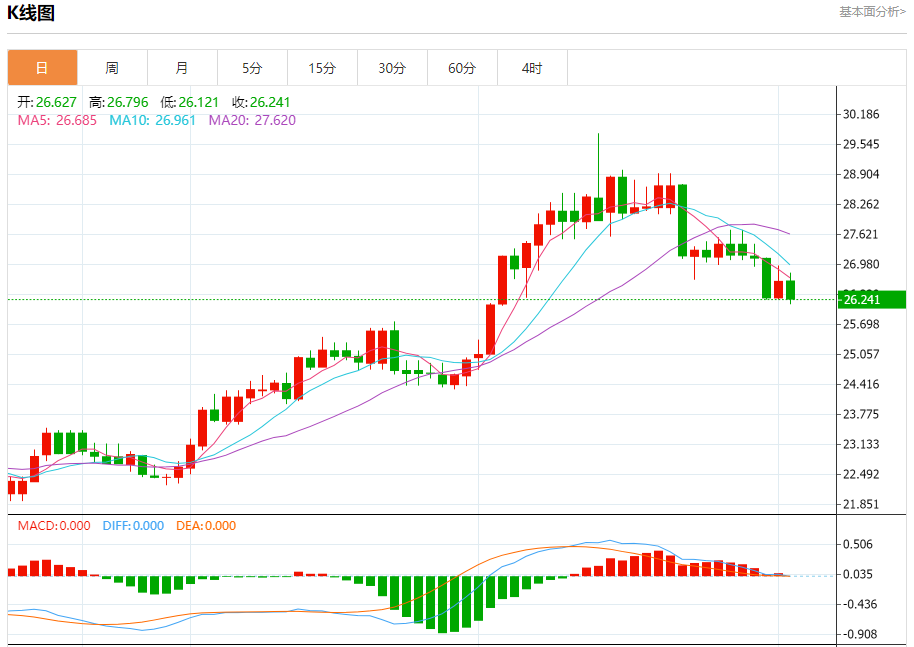
Task: Click the green 26.241 current price tag
Action: pos(872,299)
